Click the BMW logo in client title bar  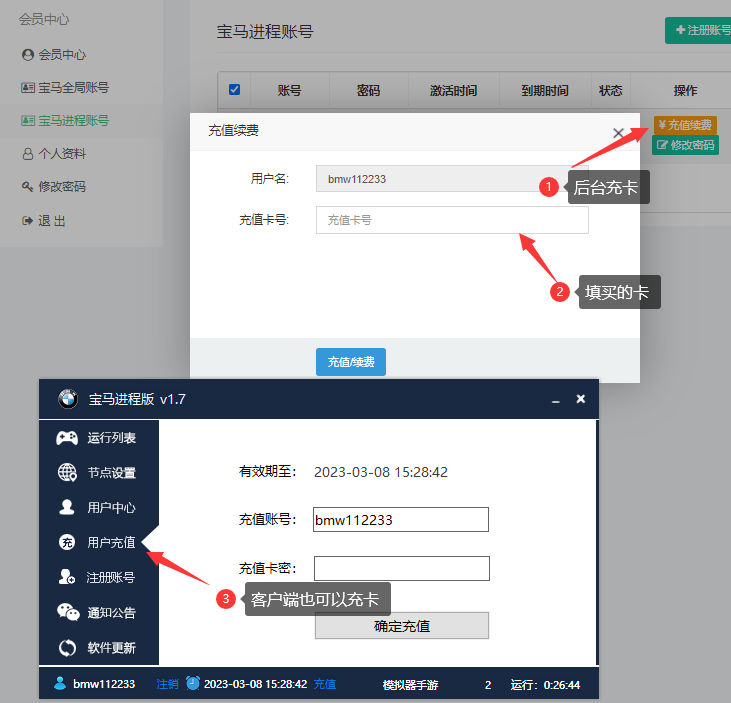[68, 399]
